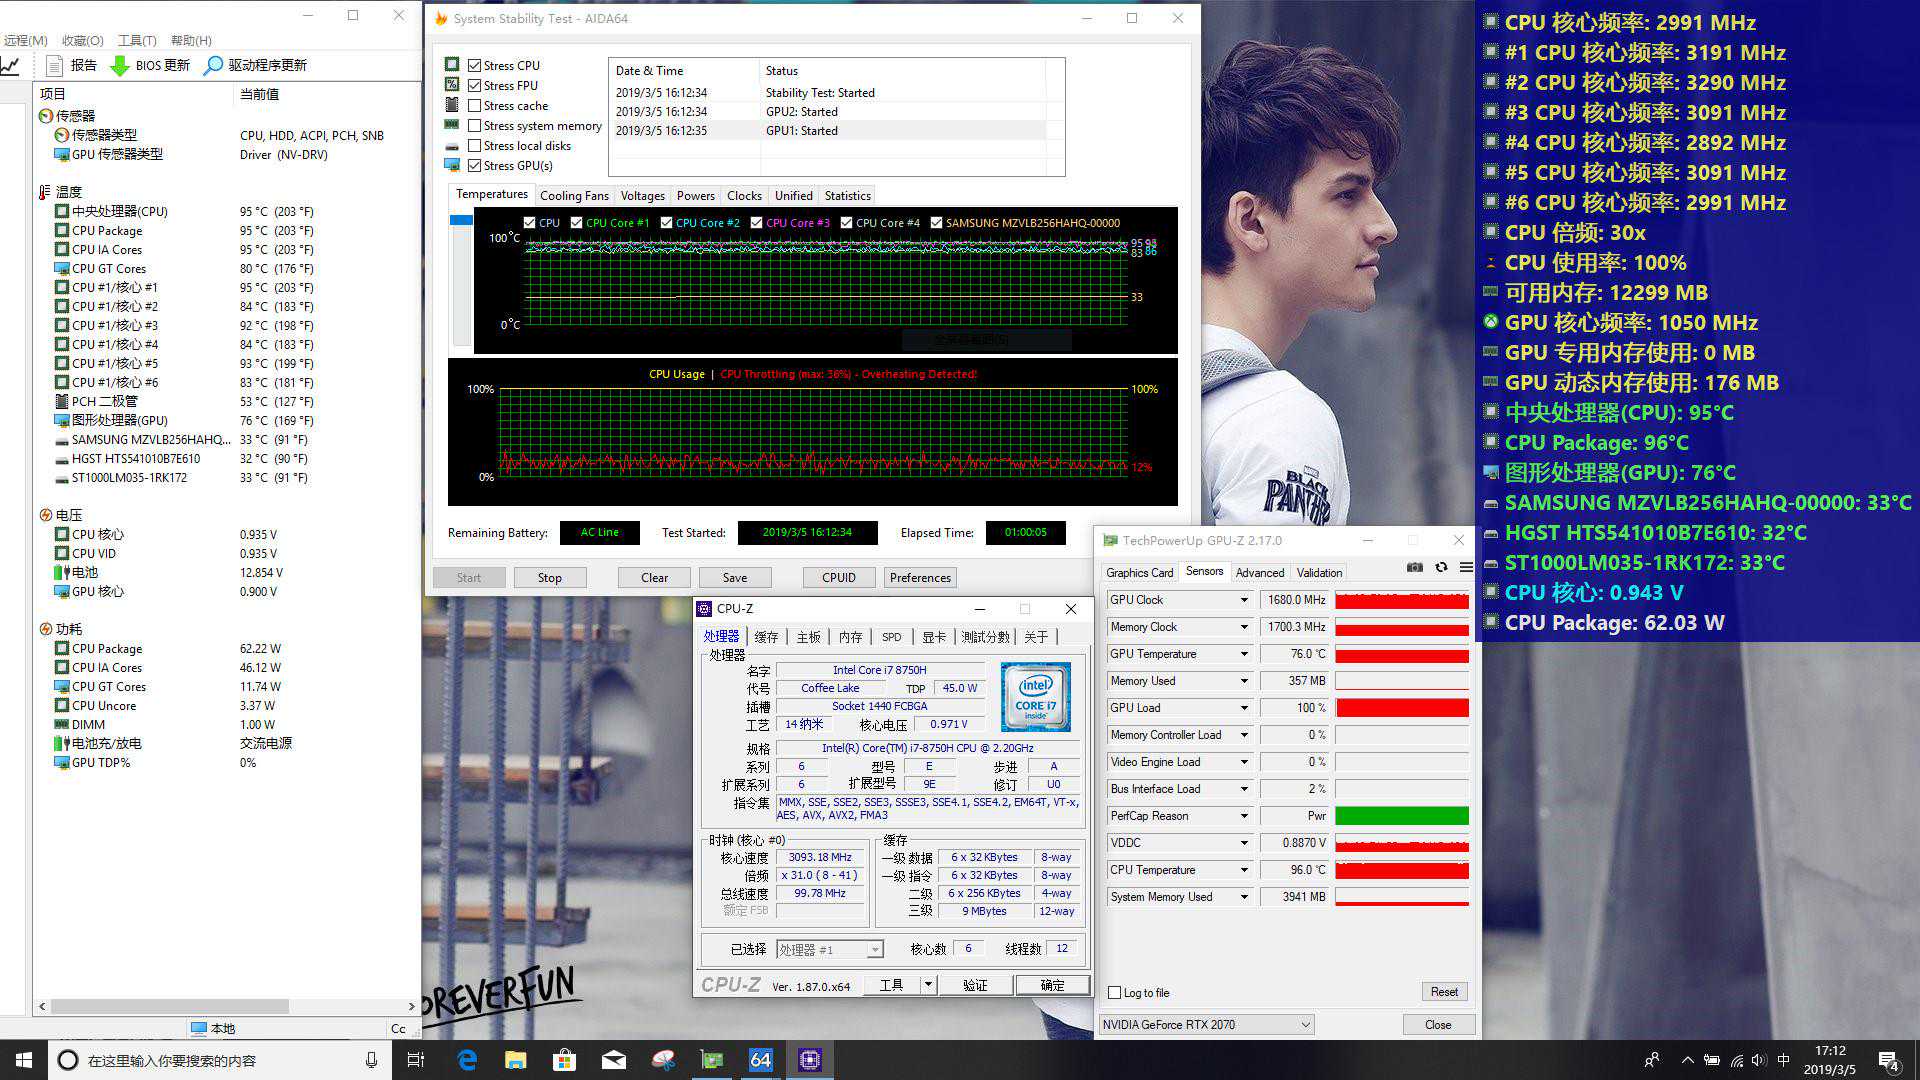Check the Log to file option
This screenshot has height=1080, width=1920.
(x=1115, y=993)
